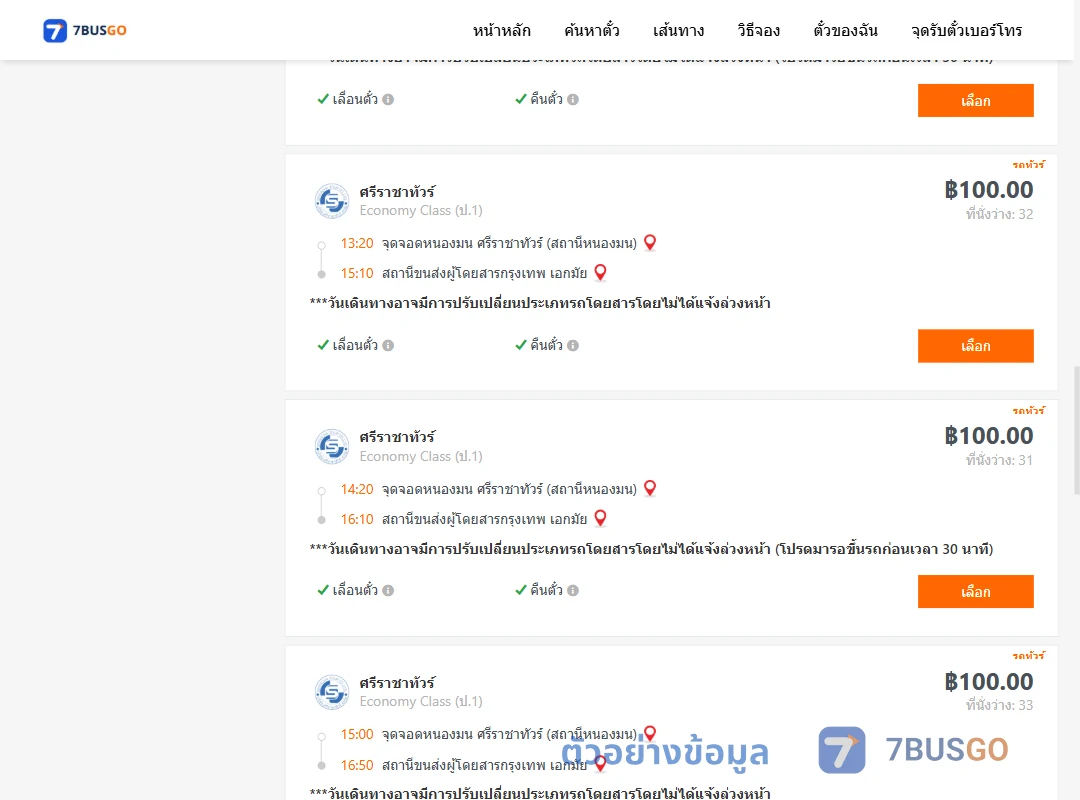The width and height of the screenshot is (1080, 800).
Task: Open map pin for 14:20 departure at หนองมน
Action: tap(650, 489)
